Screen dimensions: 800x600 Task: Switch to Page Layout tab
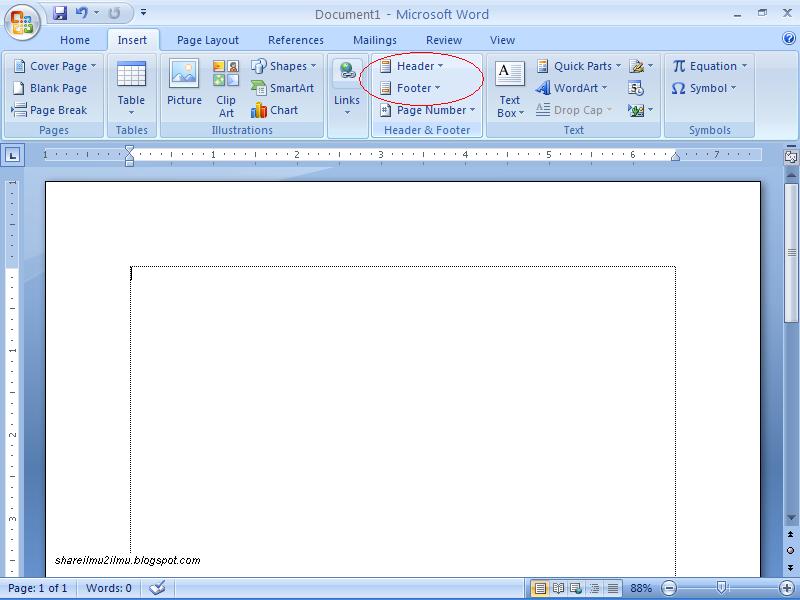click(x=208, y=40)
